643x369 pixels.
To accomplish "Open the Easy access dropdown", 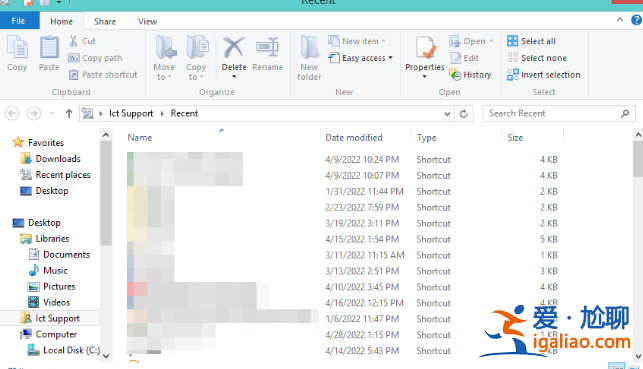I will (x=360, y=58).
